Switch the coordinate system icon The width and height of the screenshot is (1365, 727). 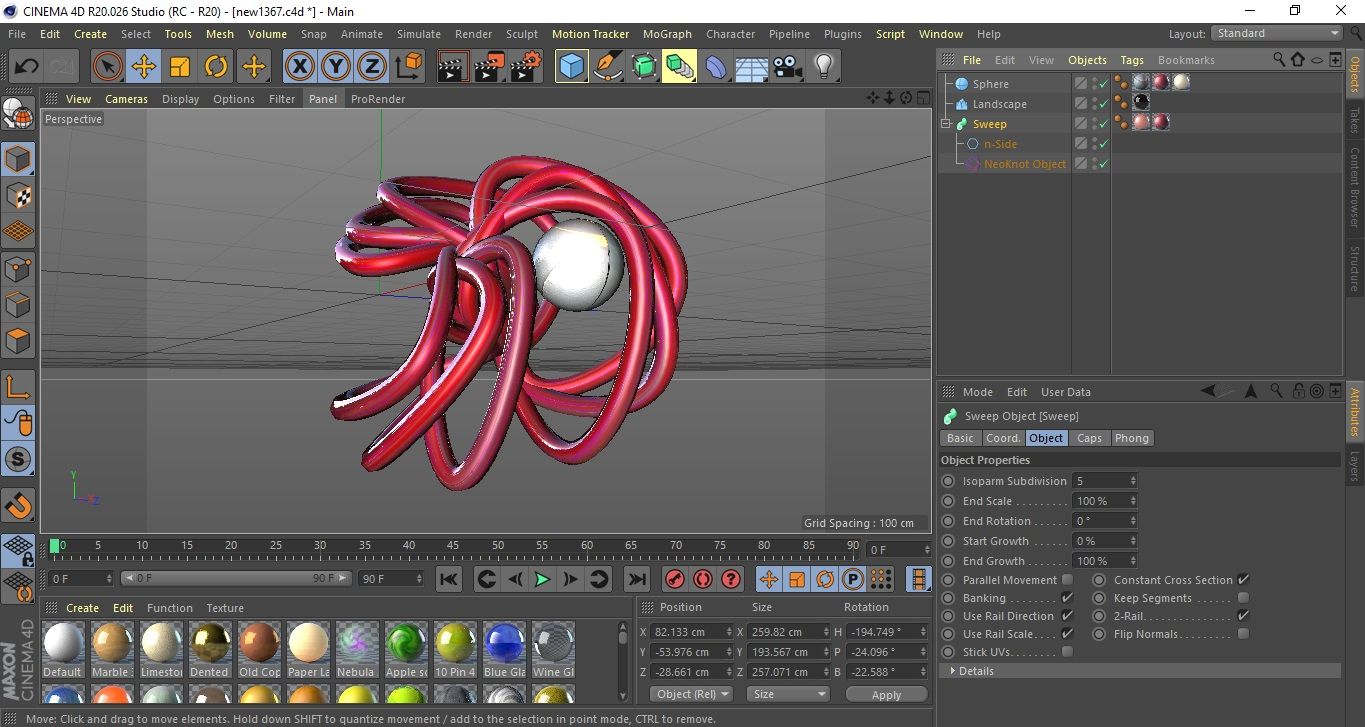pos(408,67)
